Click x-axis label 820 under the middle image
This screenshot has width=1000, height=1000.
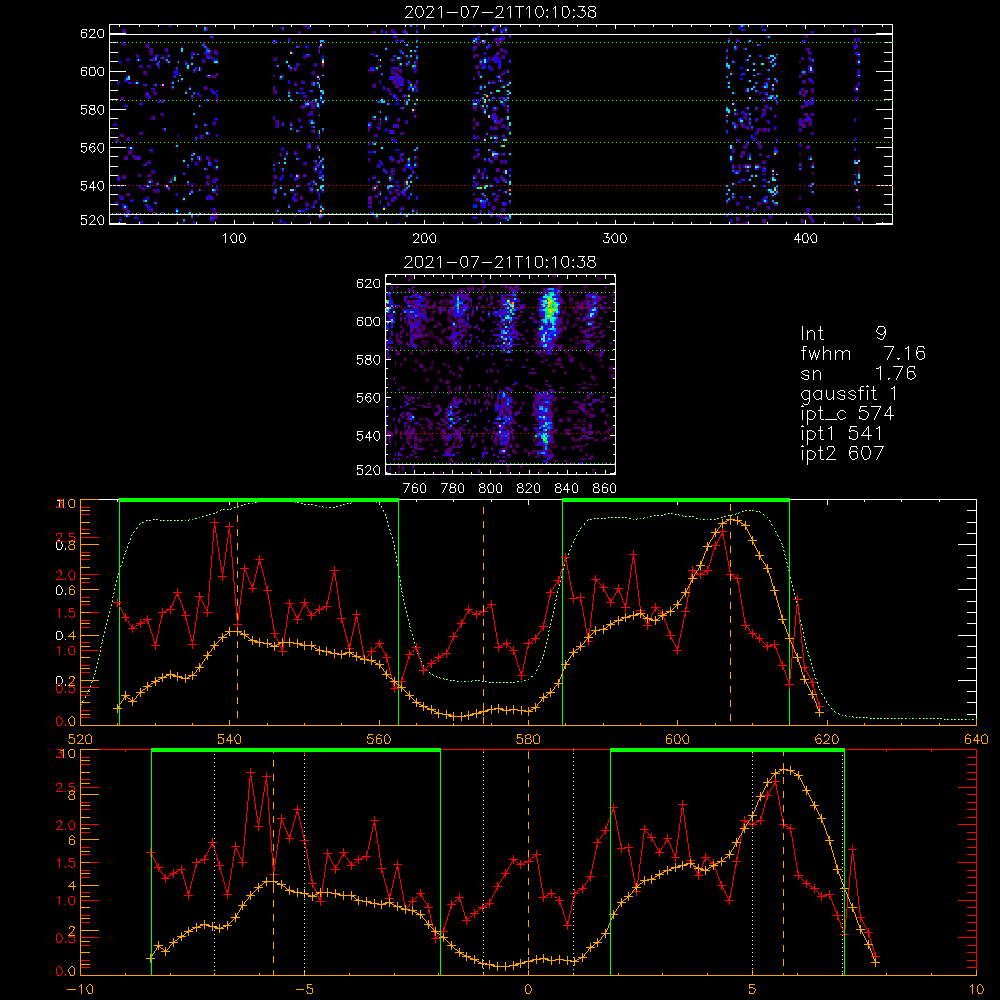(x=529, y=489)
